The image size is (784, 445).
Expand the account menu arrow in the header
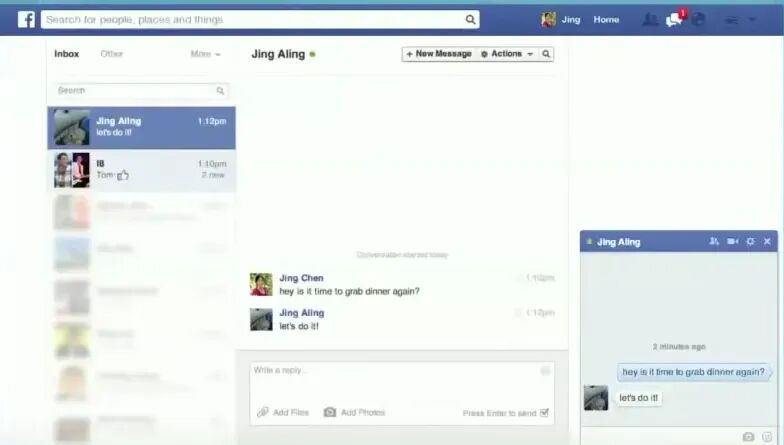[752, 20]
